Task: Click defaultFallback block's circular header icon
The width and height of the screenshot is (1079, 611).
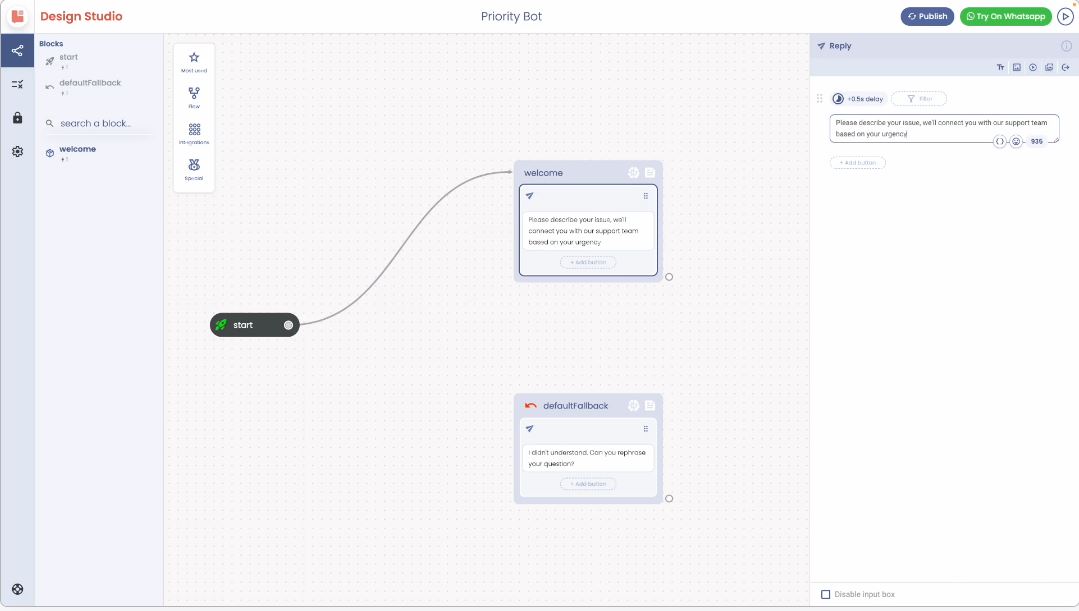Action: [x=634, y=406]
